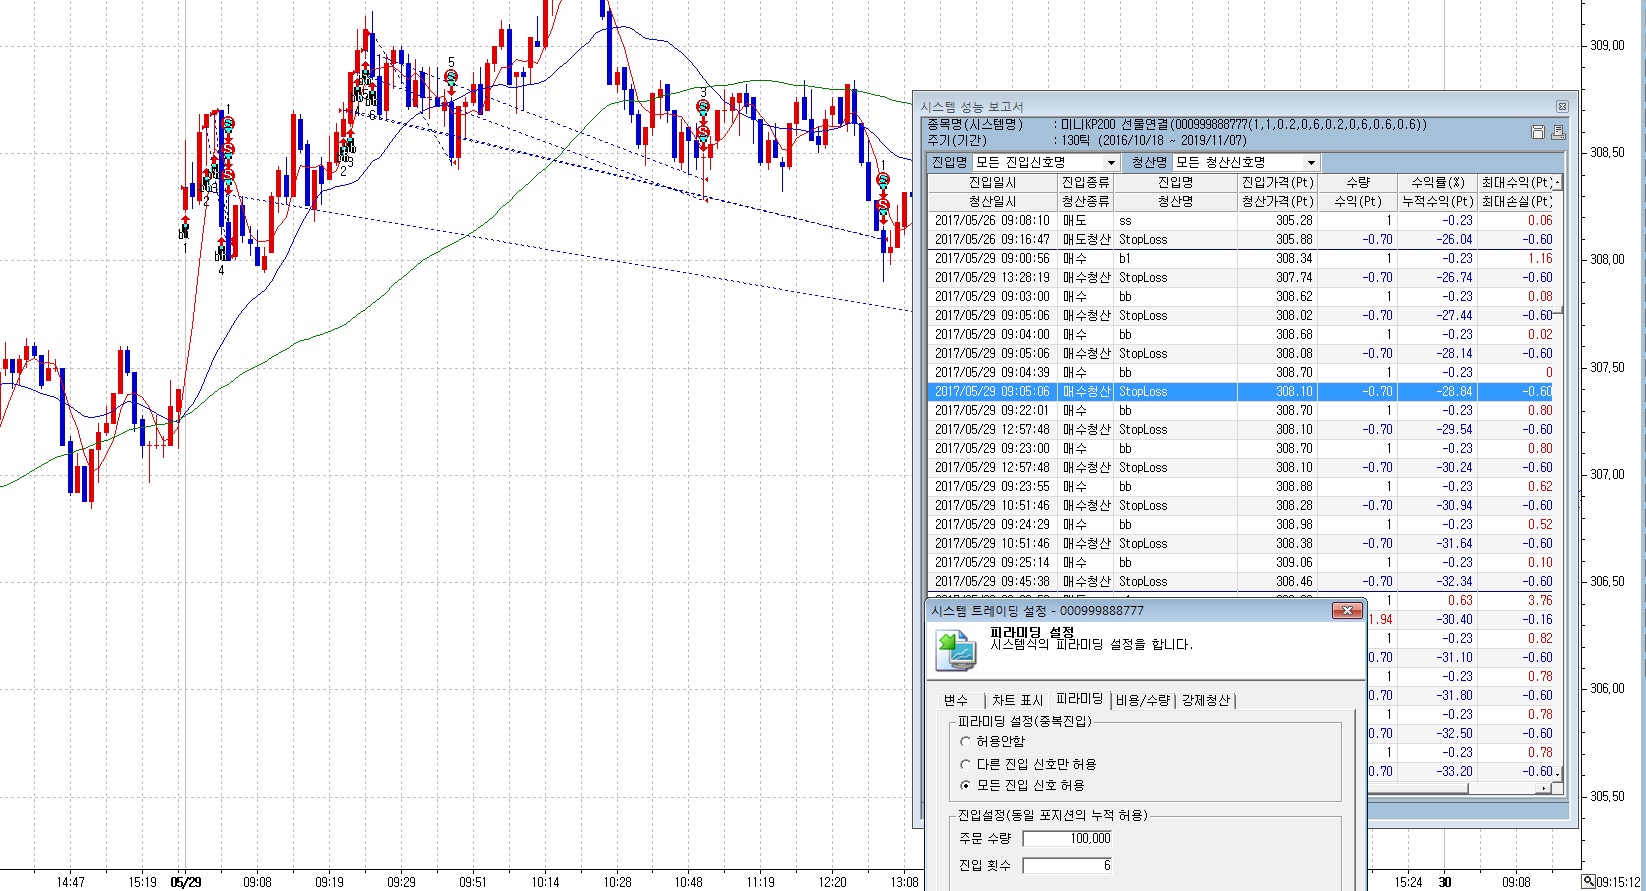1646x891 pixels.
Task: Click the save report icon
Action: pos(1538,132)
